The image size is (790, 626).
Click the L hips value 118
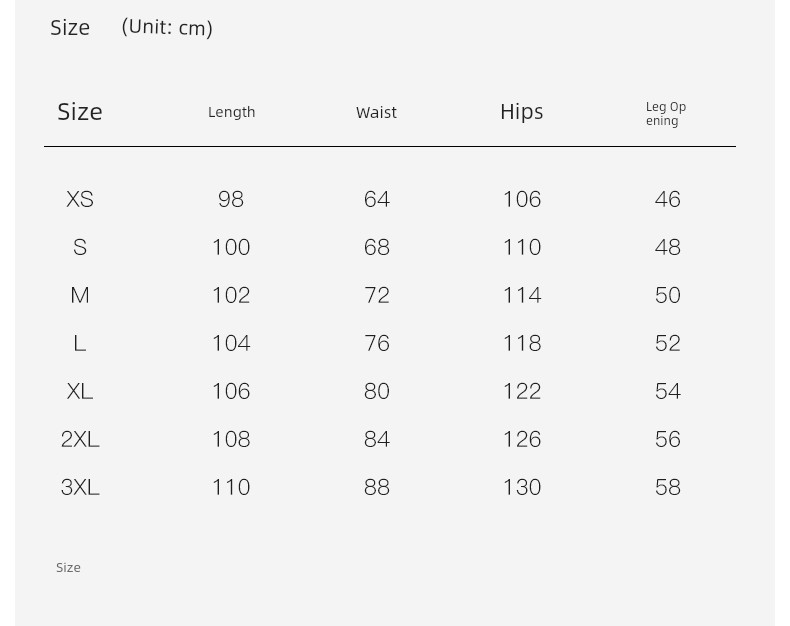tap(522, 343)
